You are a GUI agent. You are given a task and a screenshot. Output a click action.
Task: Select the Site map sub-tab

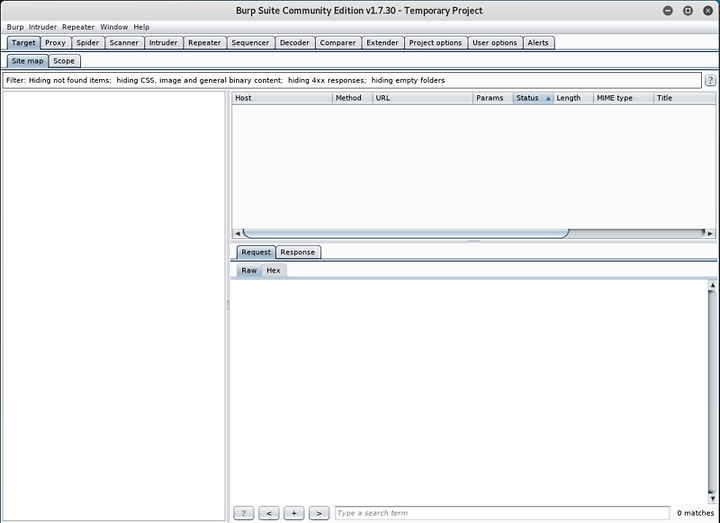coord(28,61)
